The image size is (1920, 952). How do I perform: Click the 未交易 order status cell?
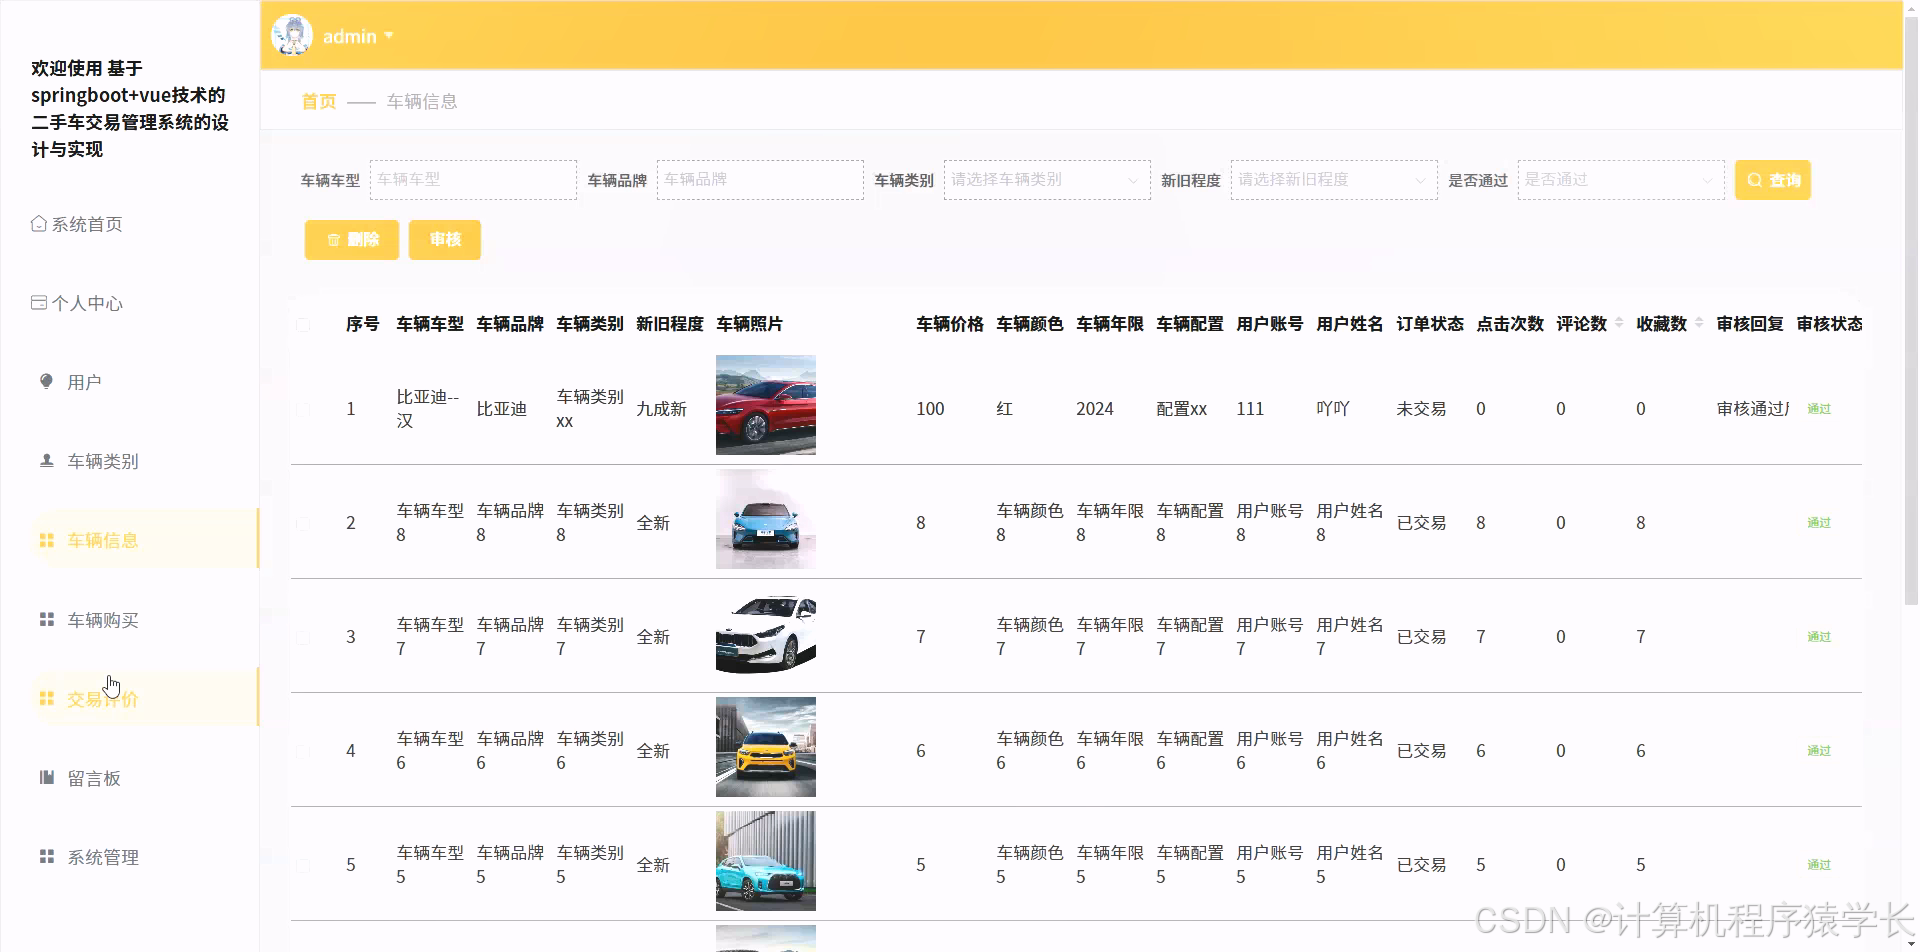(x=1421, y=409)
